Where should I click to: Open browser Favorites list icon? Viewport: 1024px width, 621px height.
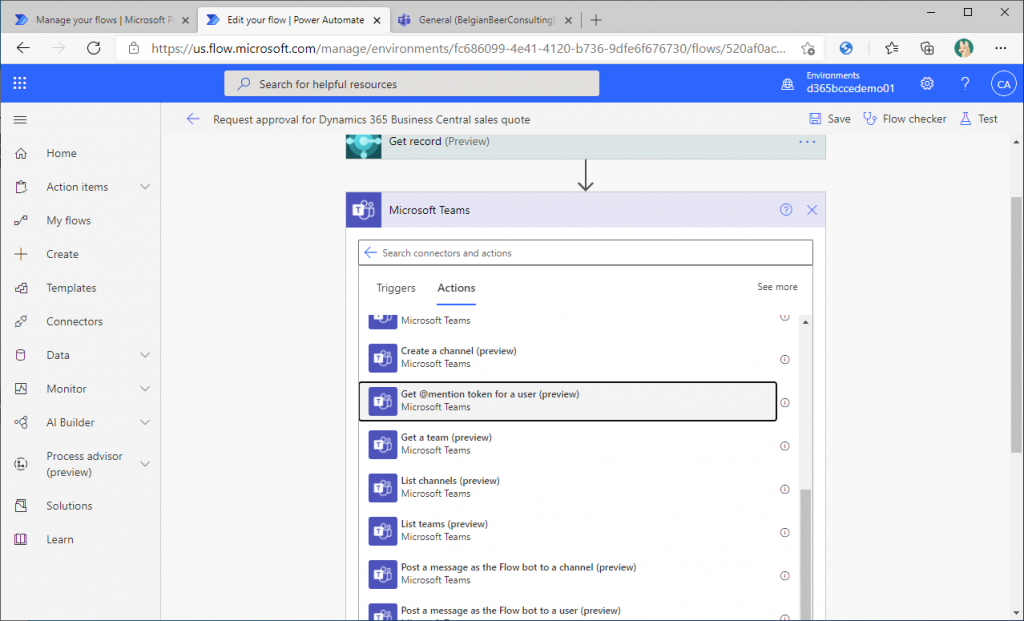click(891, 48)
